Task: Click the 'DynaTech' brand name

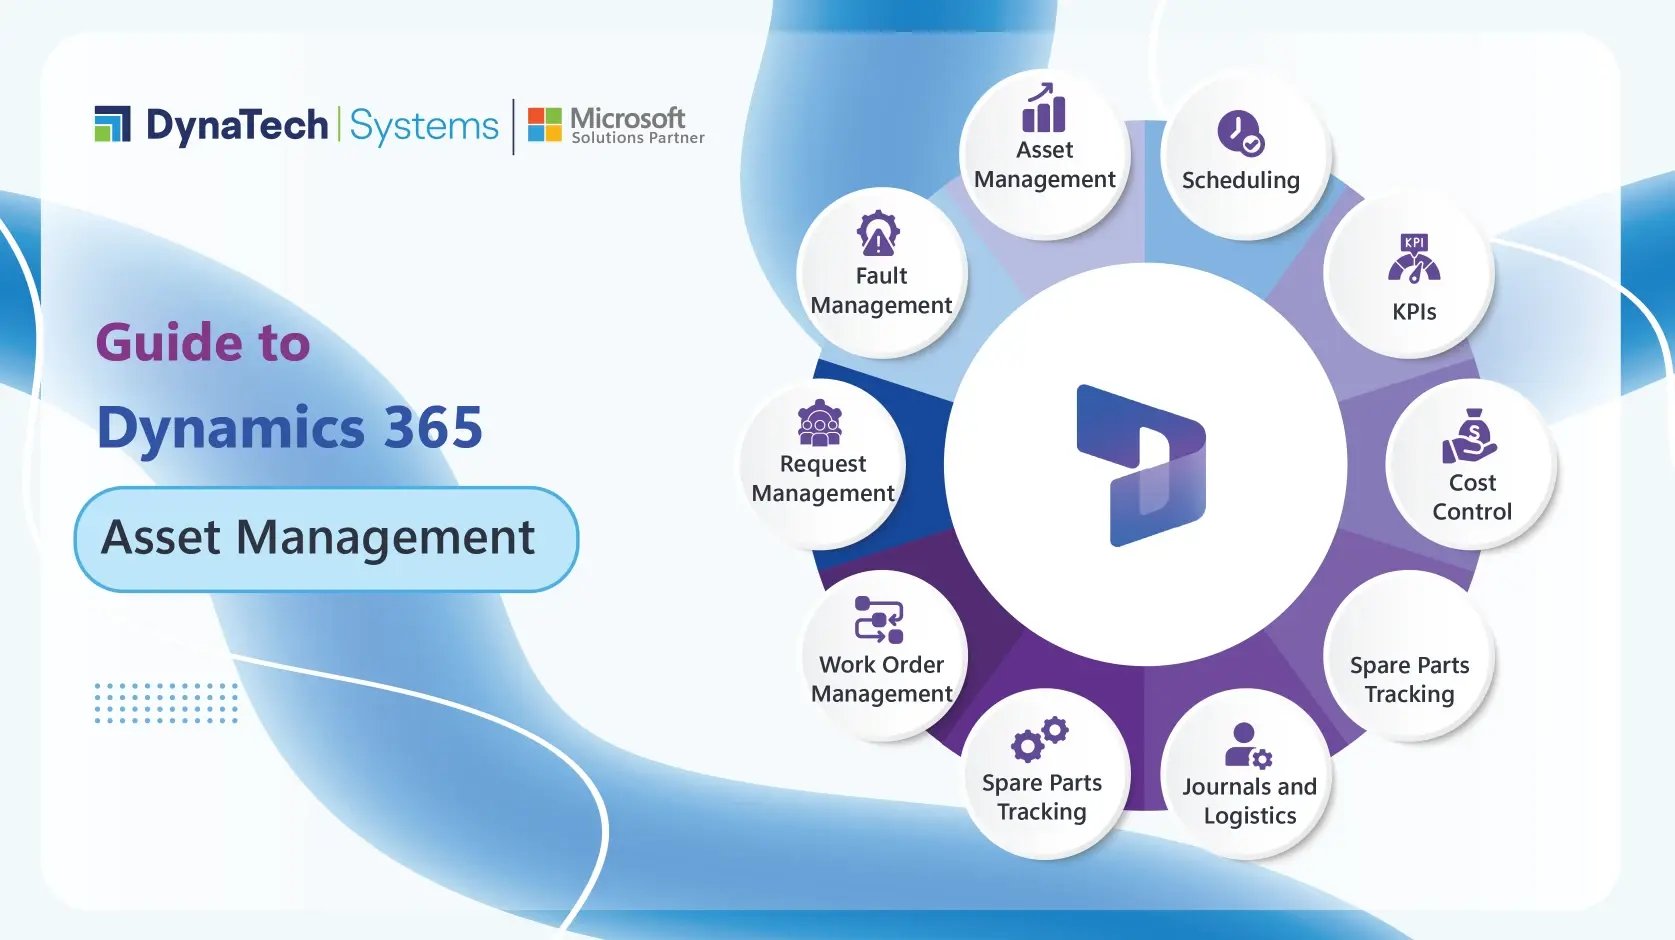Action: [237, 125]
